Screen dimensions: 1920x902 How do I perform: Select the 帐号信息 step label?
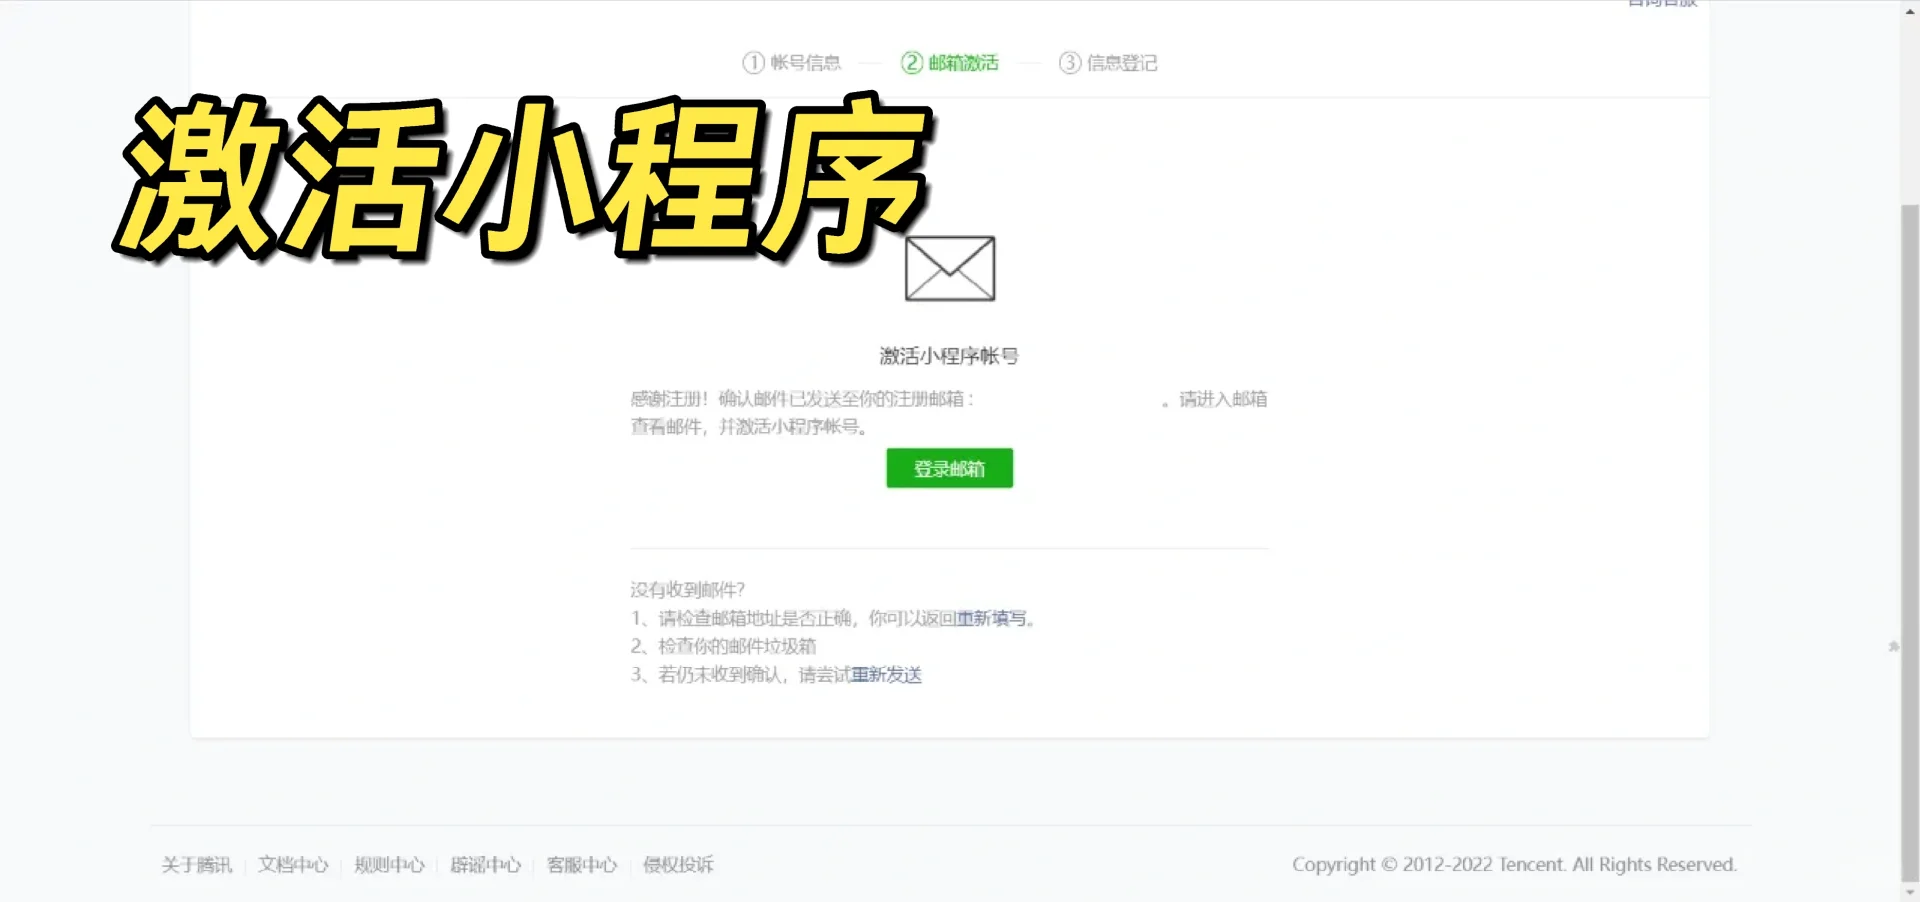point(805,63)
